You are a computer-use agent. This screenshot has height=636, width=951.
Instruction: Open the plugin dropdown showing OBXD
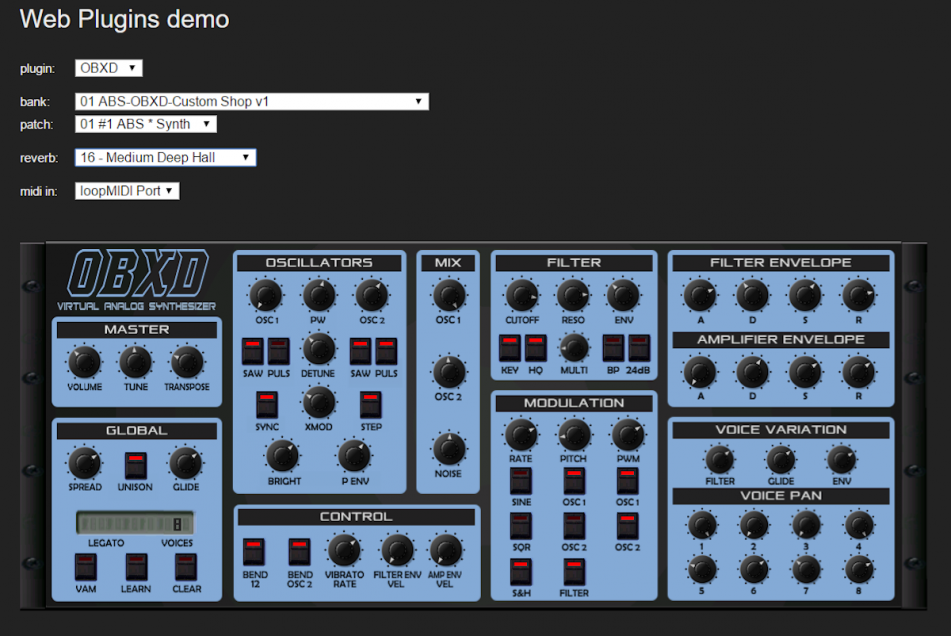[x=109, y=68]
